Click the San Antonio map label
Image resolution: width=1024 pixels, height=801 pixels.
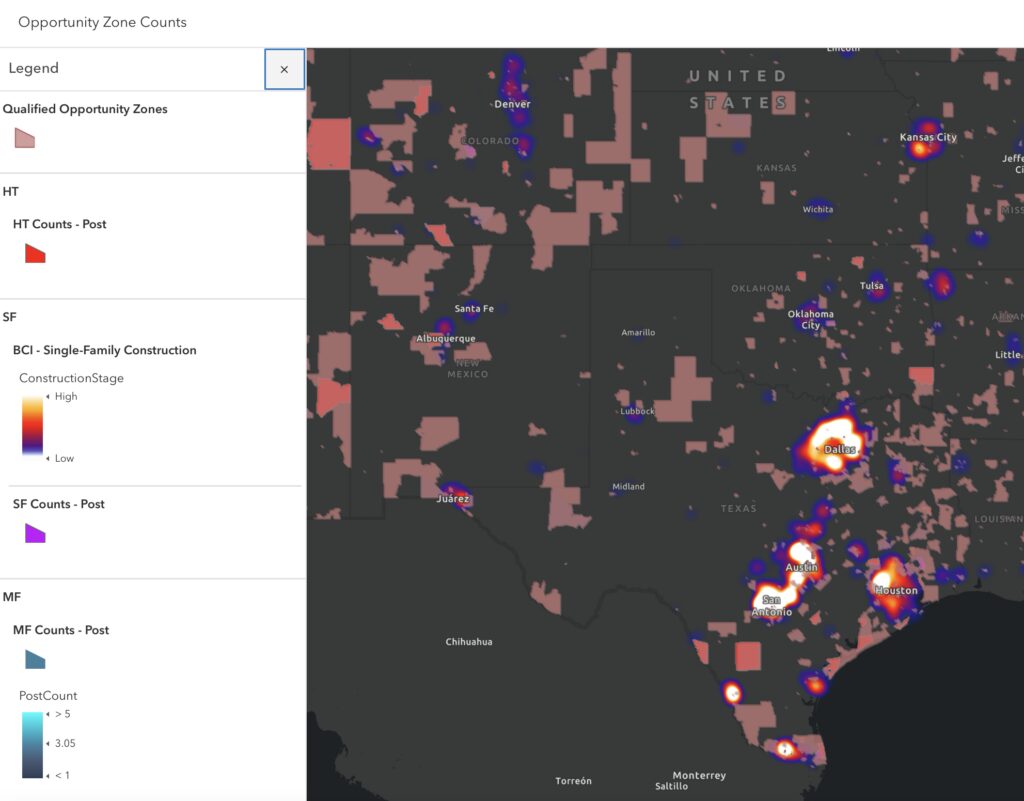(771, 606)
